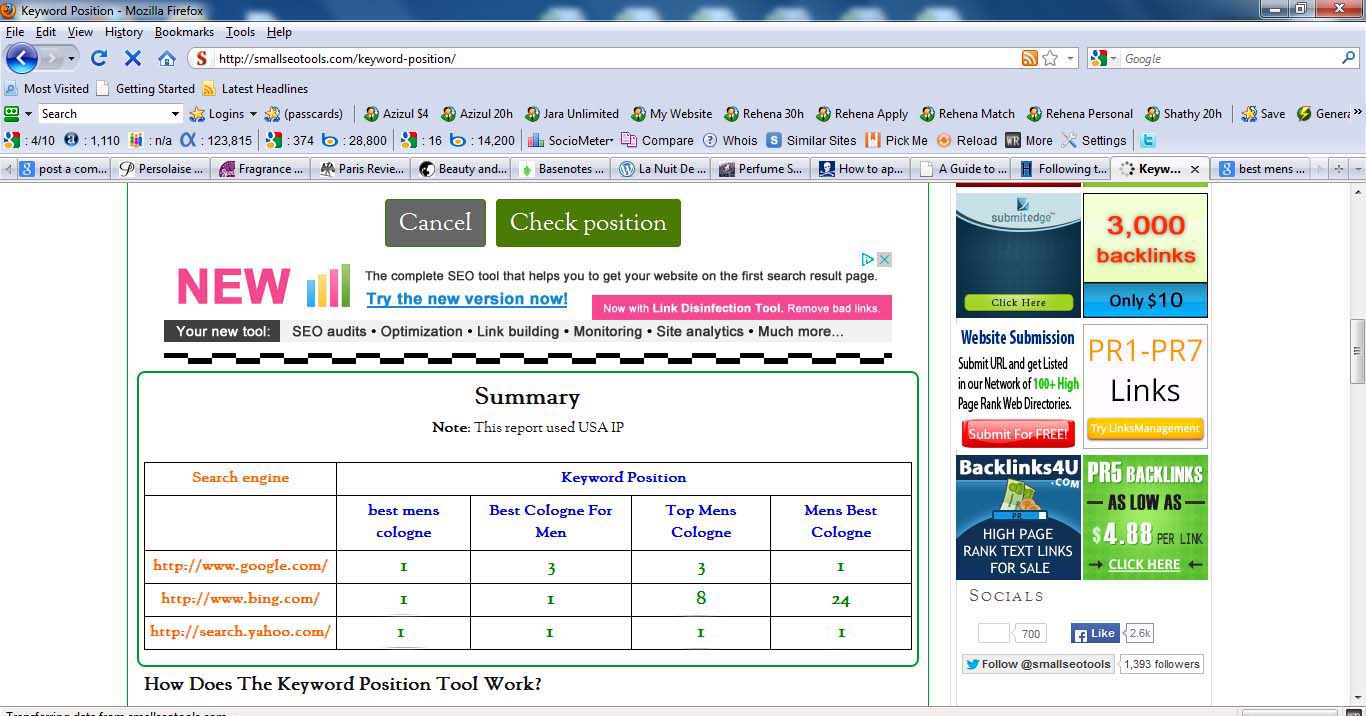Image resolution: width=1366 pixels, height=716 pixels.
Task: Select Pick Me in the toolbar
Action: [x=896, y=140]
